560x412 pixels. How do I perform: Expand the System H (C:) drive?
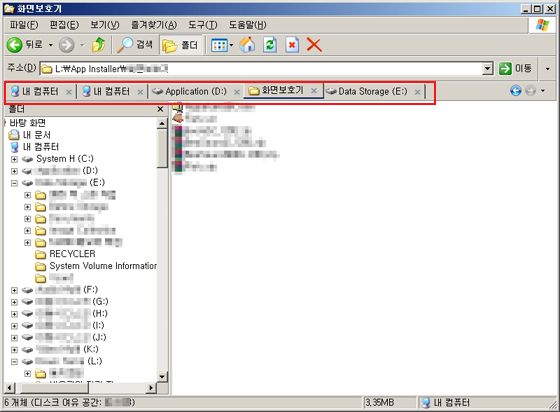click(14, 159)
